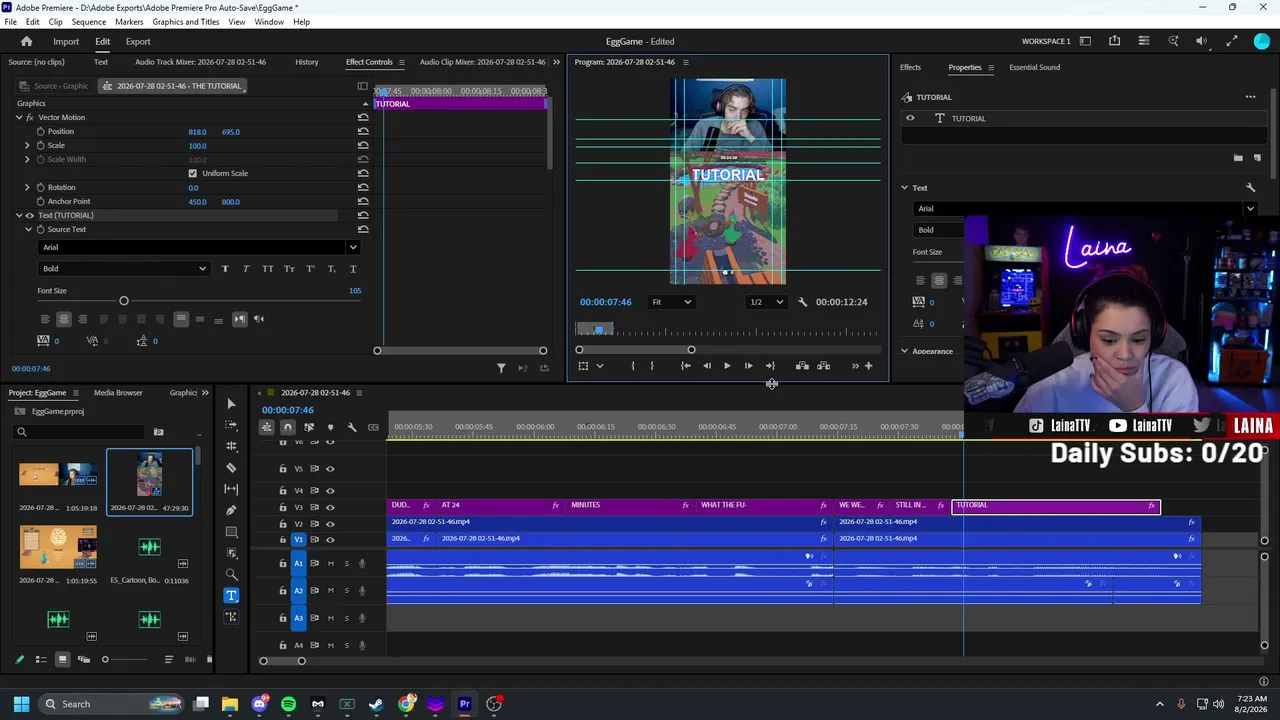
Task: Toggle the Uniform Scale checkbox
Action: (193, 173)
